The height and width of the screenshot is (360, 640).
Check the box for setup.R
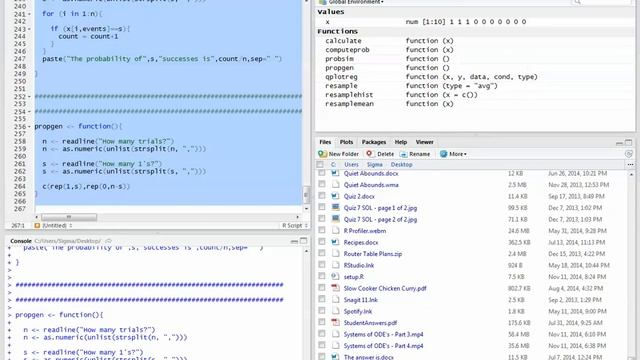tap(322, 276)
